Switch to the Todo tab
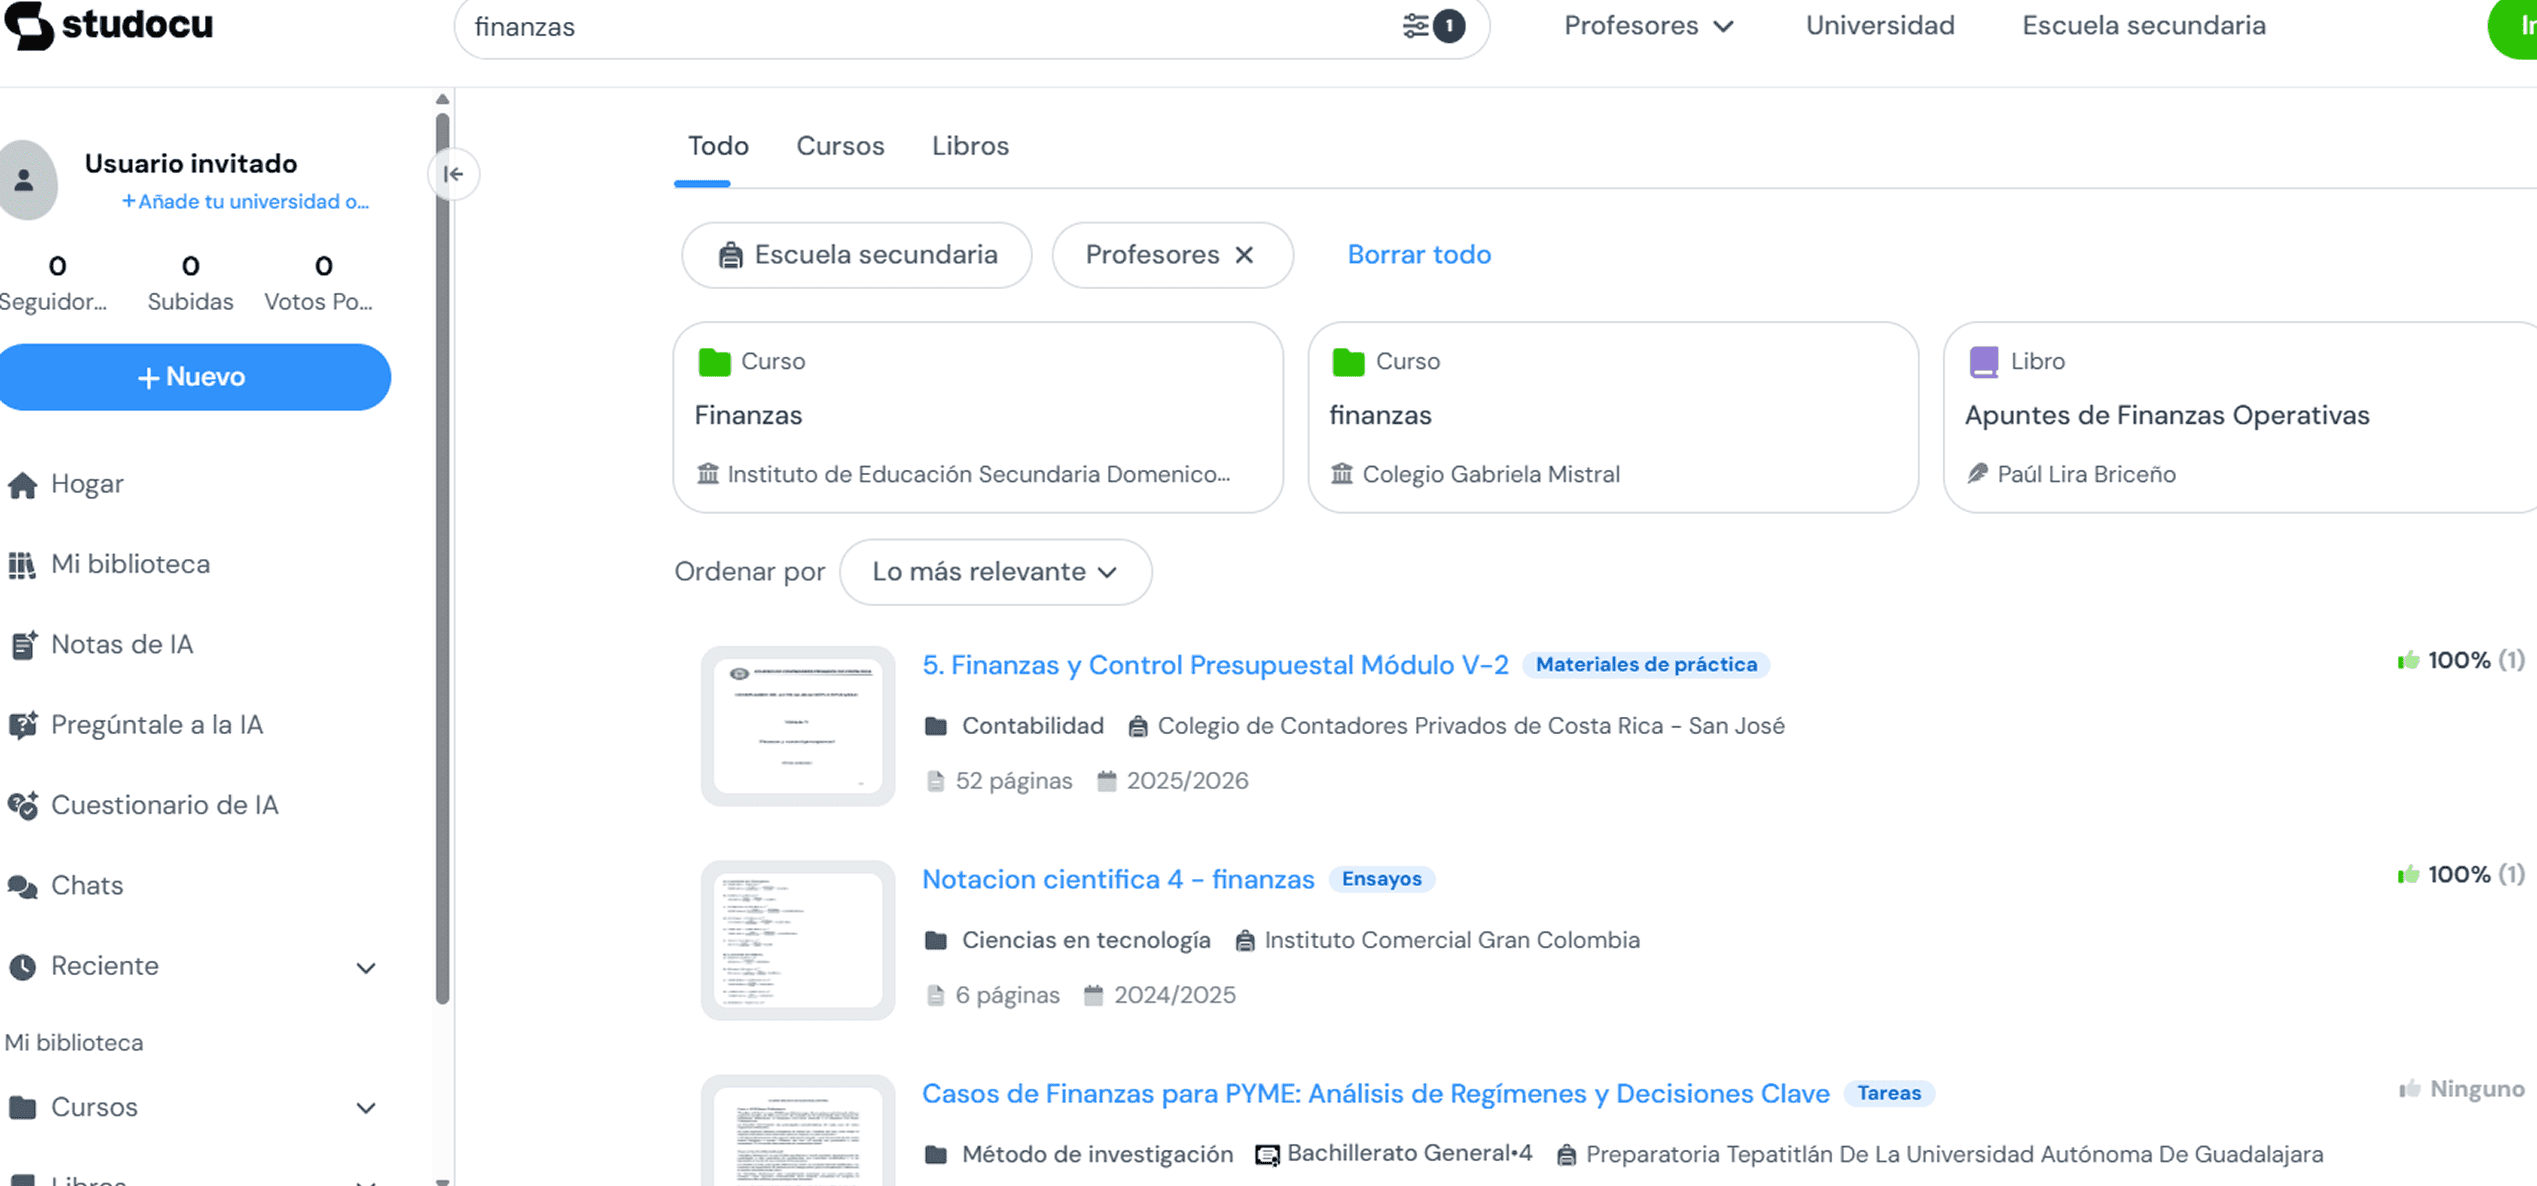Screen dimensions: 2537x1186 click(x=718, y=146)
